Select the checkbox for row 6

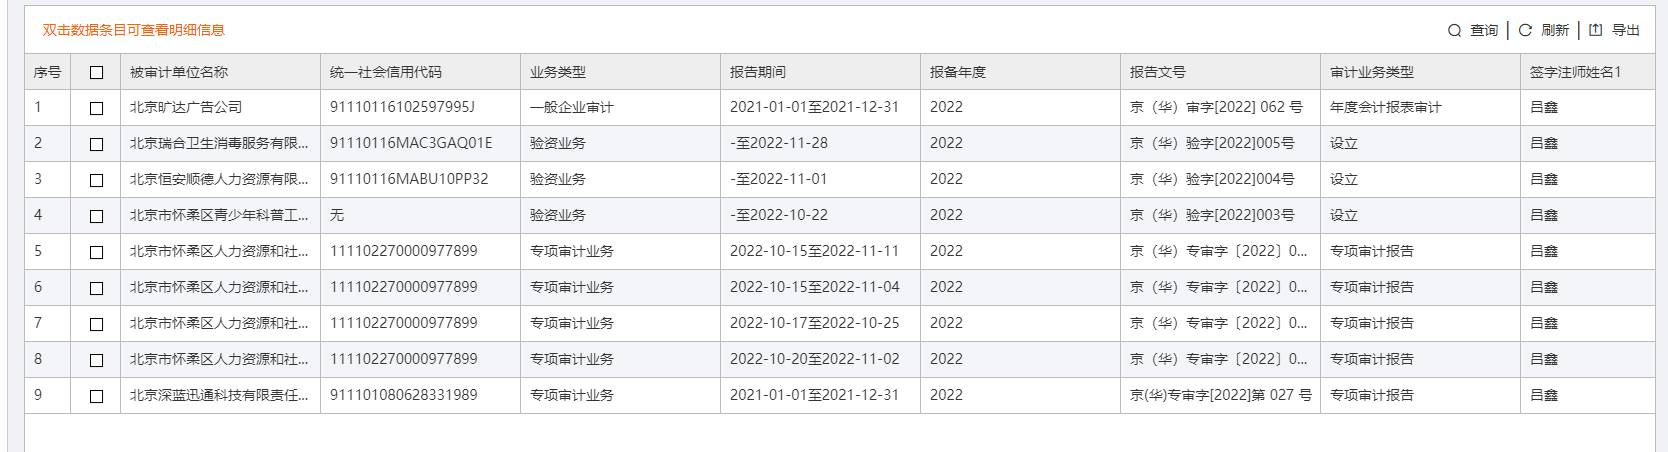pos(96,288)
